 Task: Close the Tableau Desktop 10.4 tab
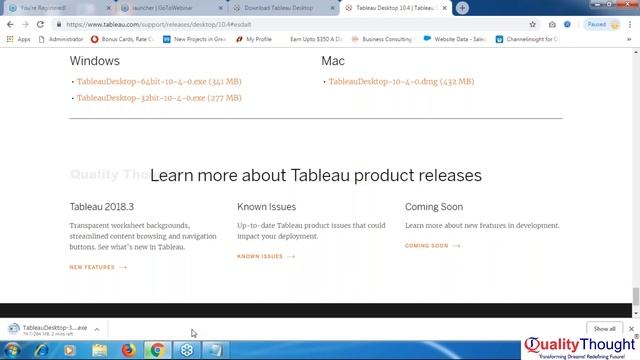(444, 8)
